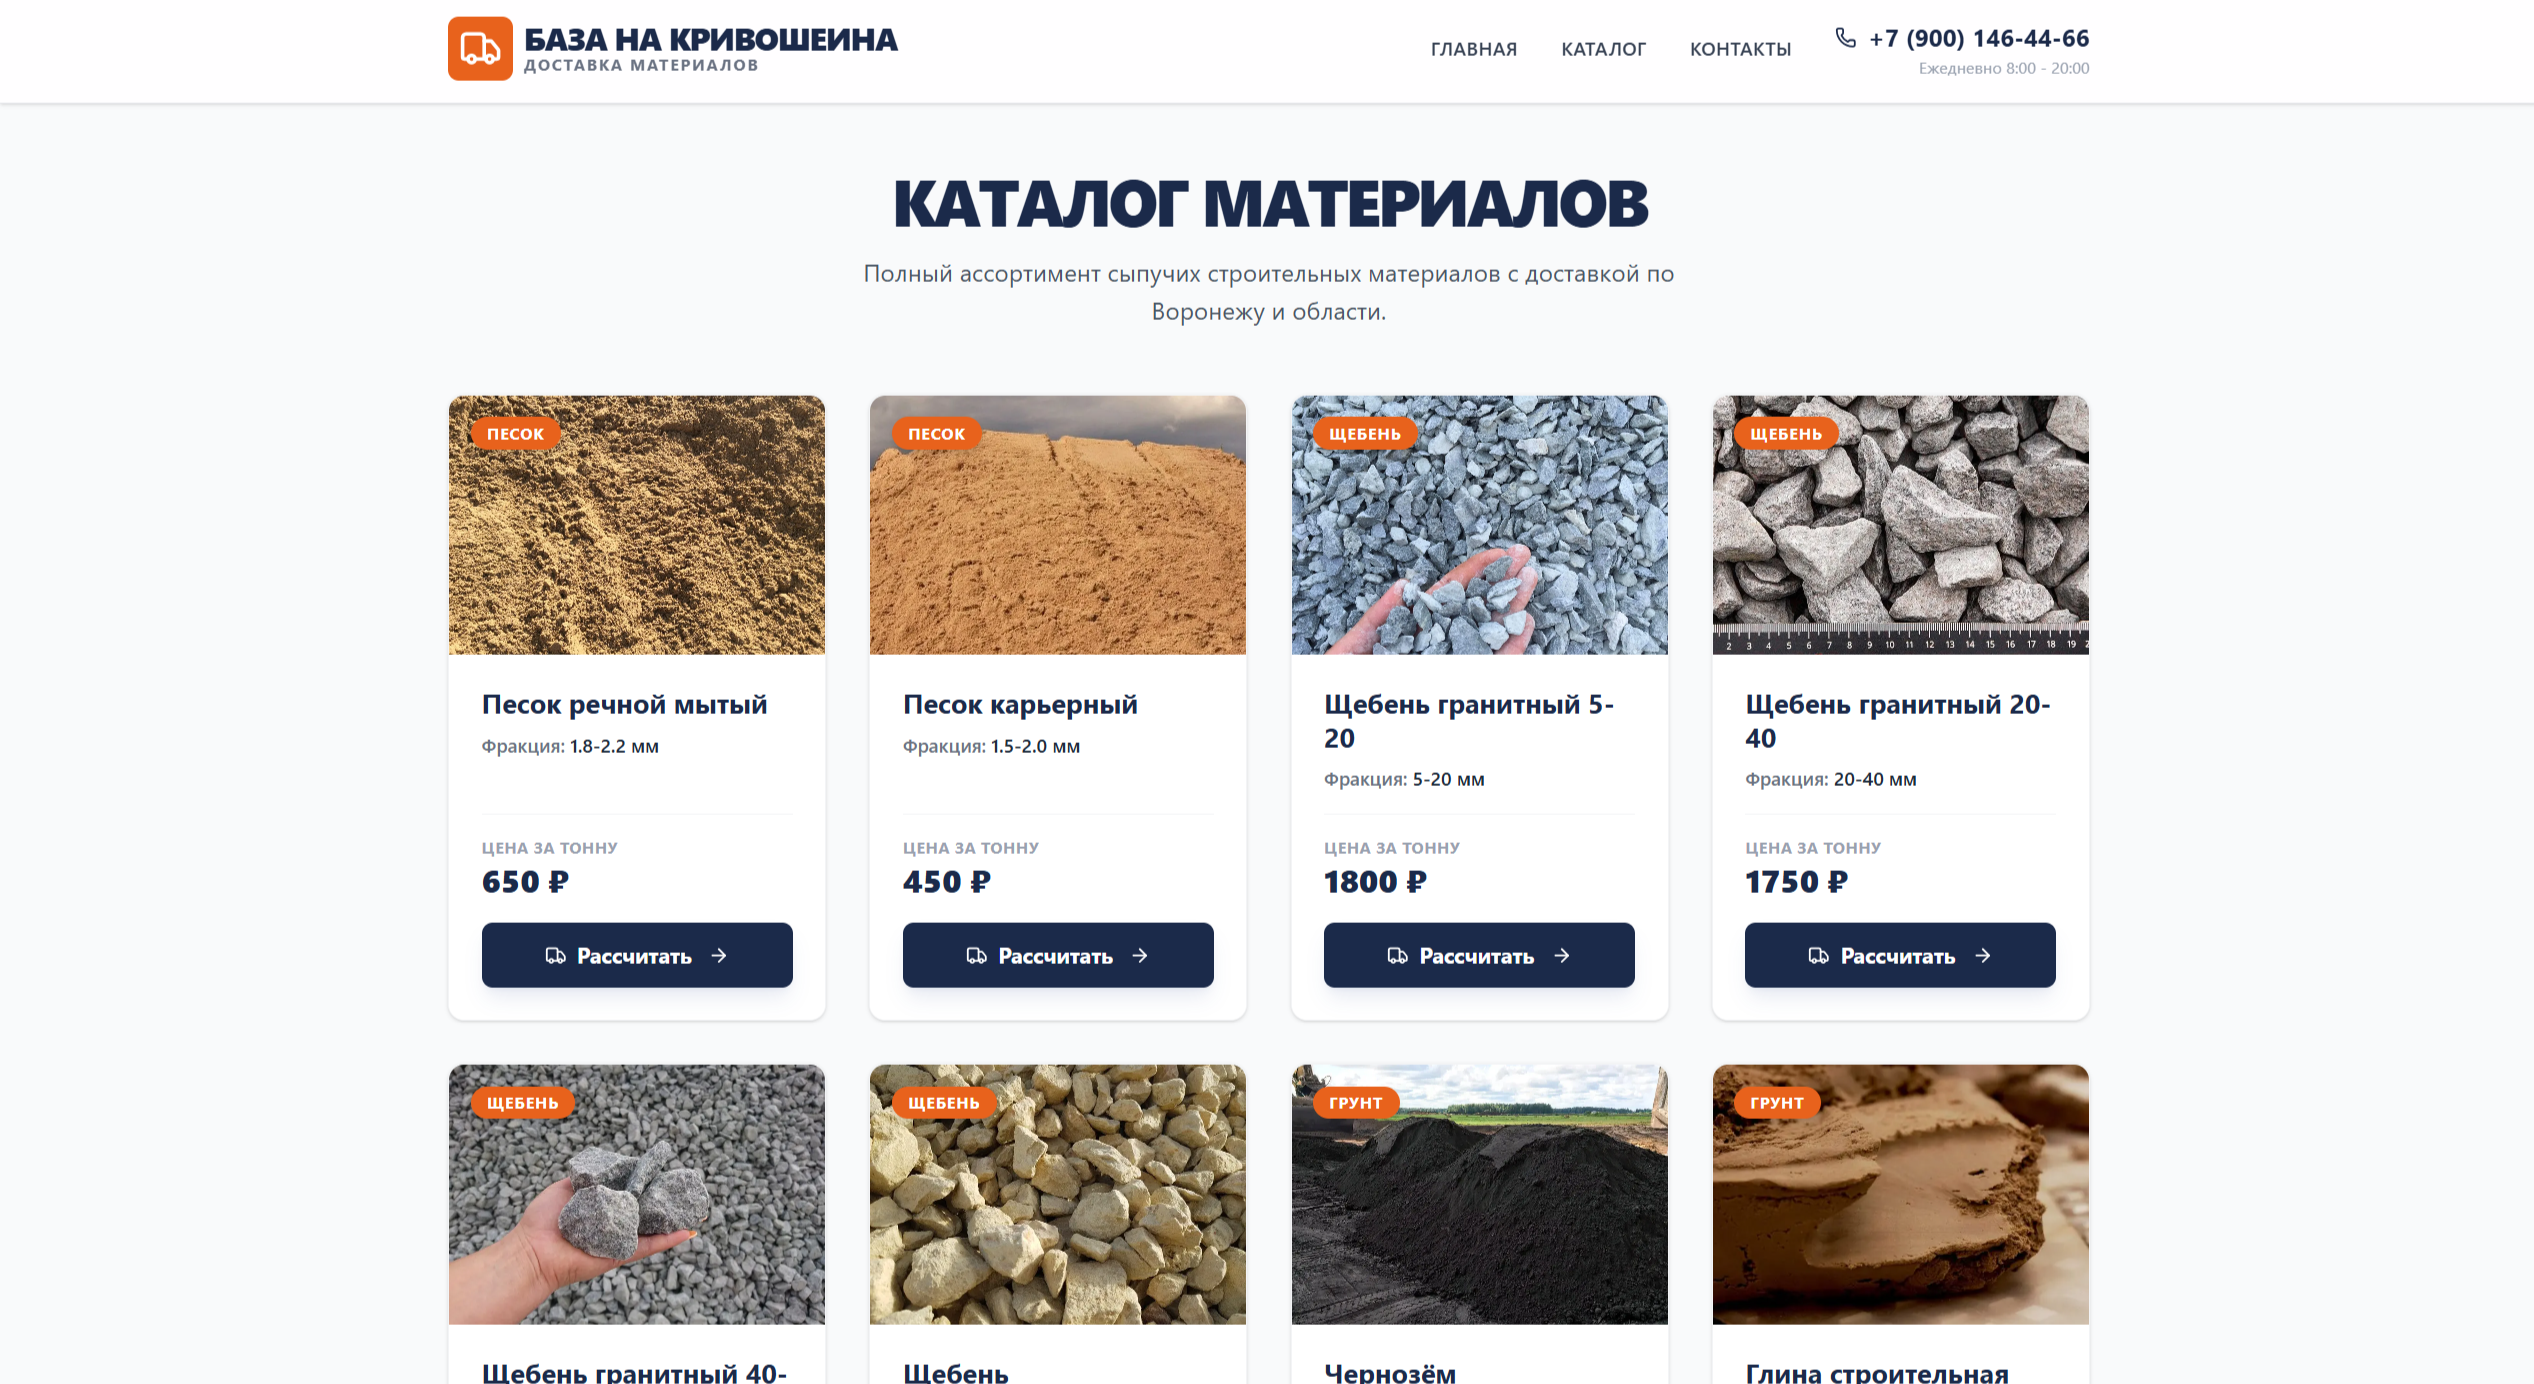Click arrow icon on quarry sand Рассчитать button
The height and width of the screenshot is (1384, 2534).
(x=1140, y=956)
